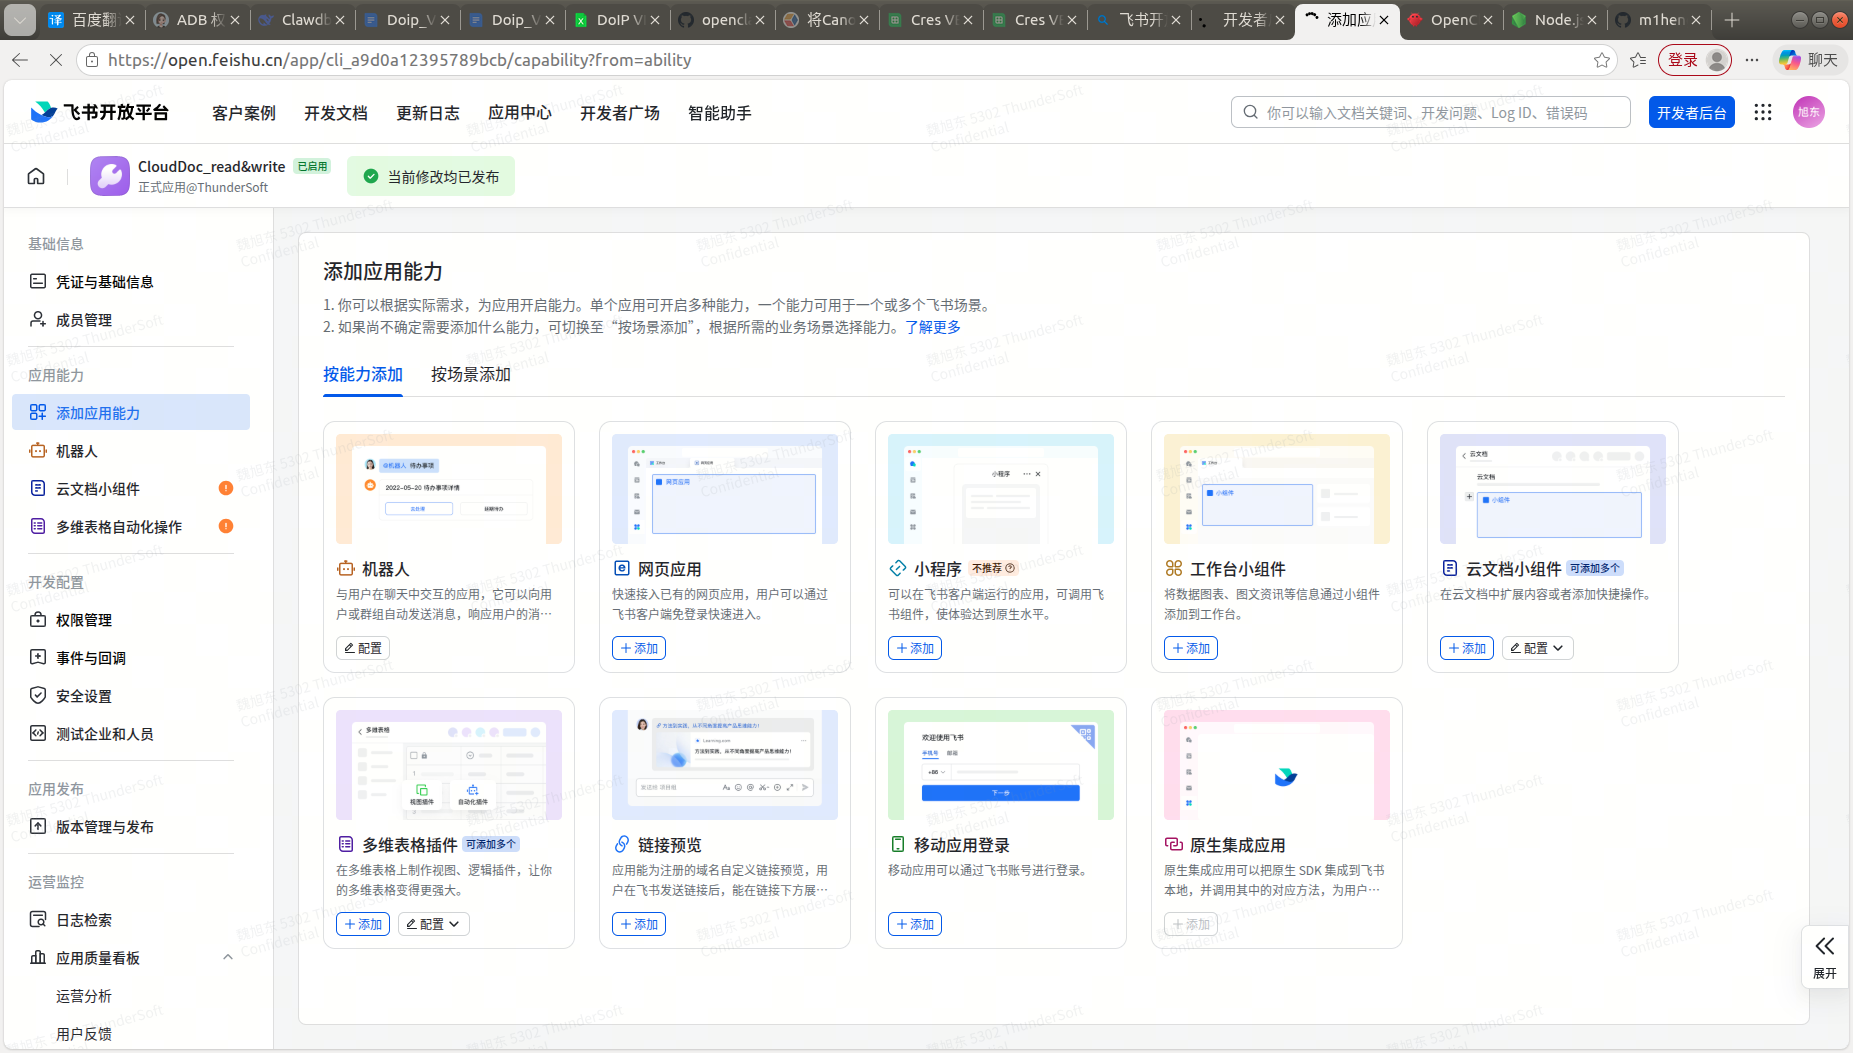Viewport: 1853px width, 1053px height.
Task: Click the user avatar in top right
Action: tap(1808, 113)
